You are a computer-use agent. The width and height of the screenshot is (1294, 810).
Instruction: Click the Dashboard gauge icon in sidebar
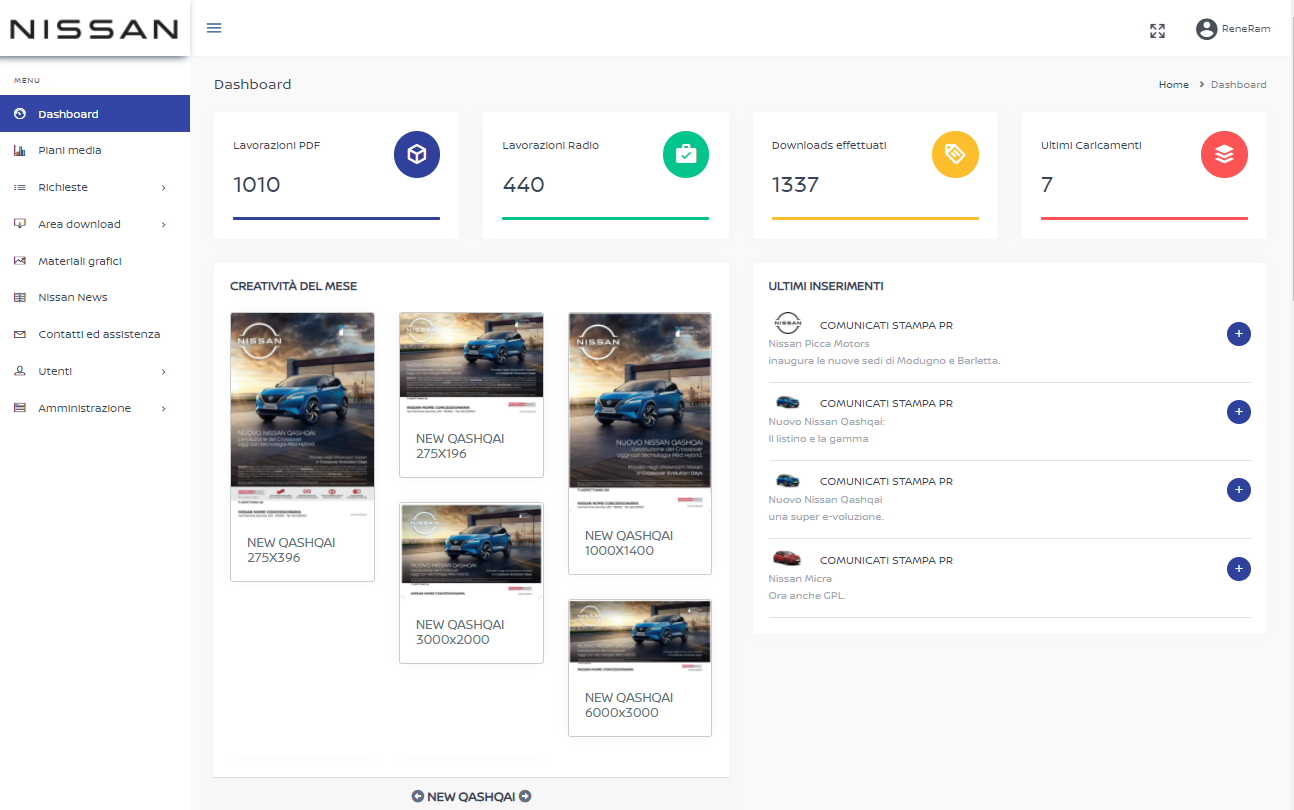(x=20, y=114)
